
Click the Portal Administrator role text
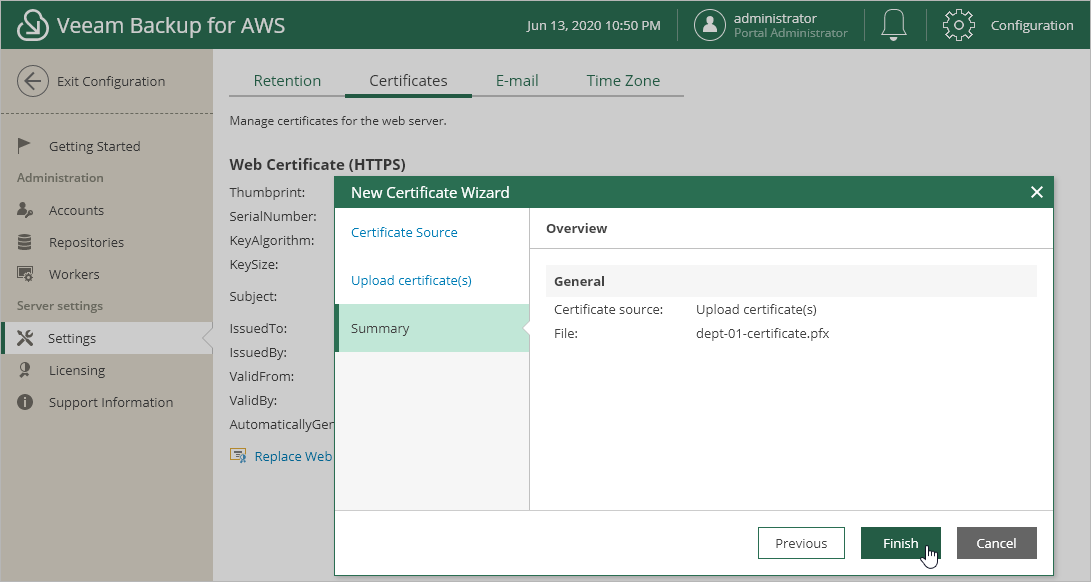[790, 33]
